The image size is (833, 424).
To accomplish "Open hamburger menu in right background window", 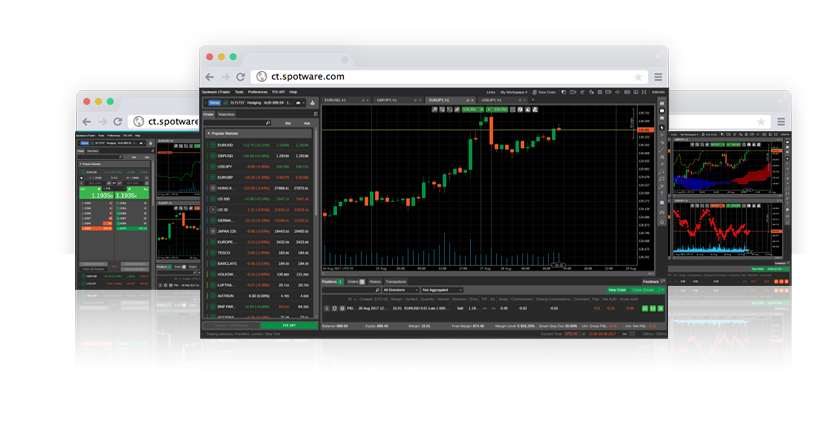I will click(x=781, y=122).
